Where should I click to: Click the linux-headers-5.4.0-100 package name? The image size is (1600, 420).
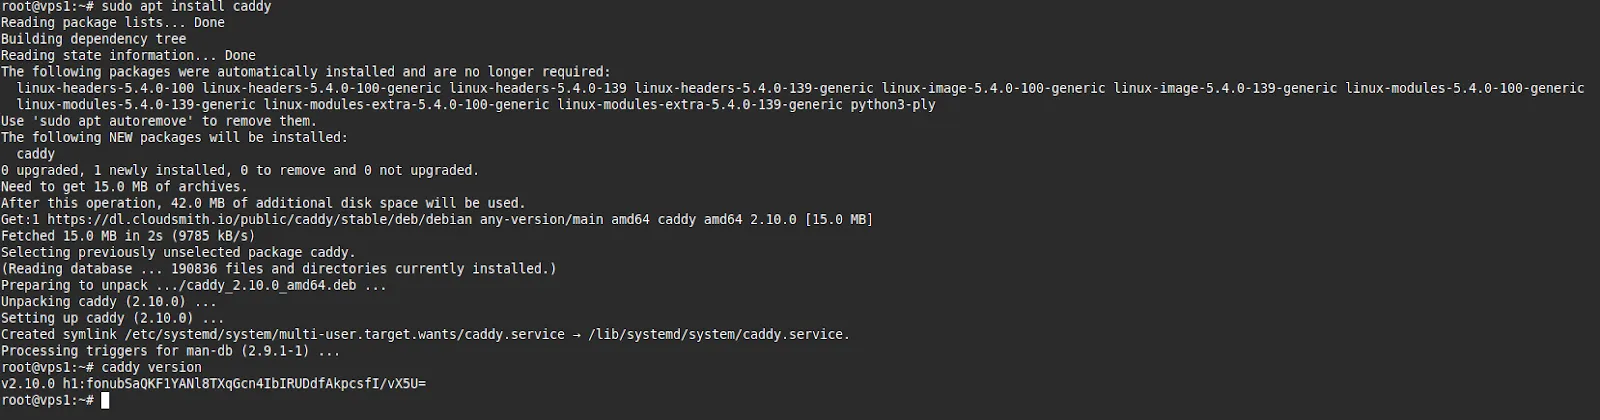(105, 89)
